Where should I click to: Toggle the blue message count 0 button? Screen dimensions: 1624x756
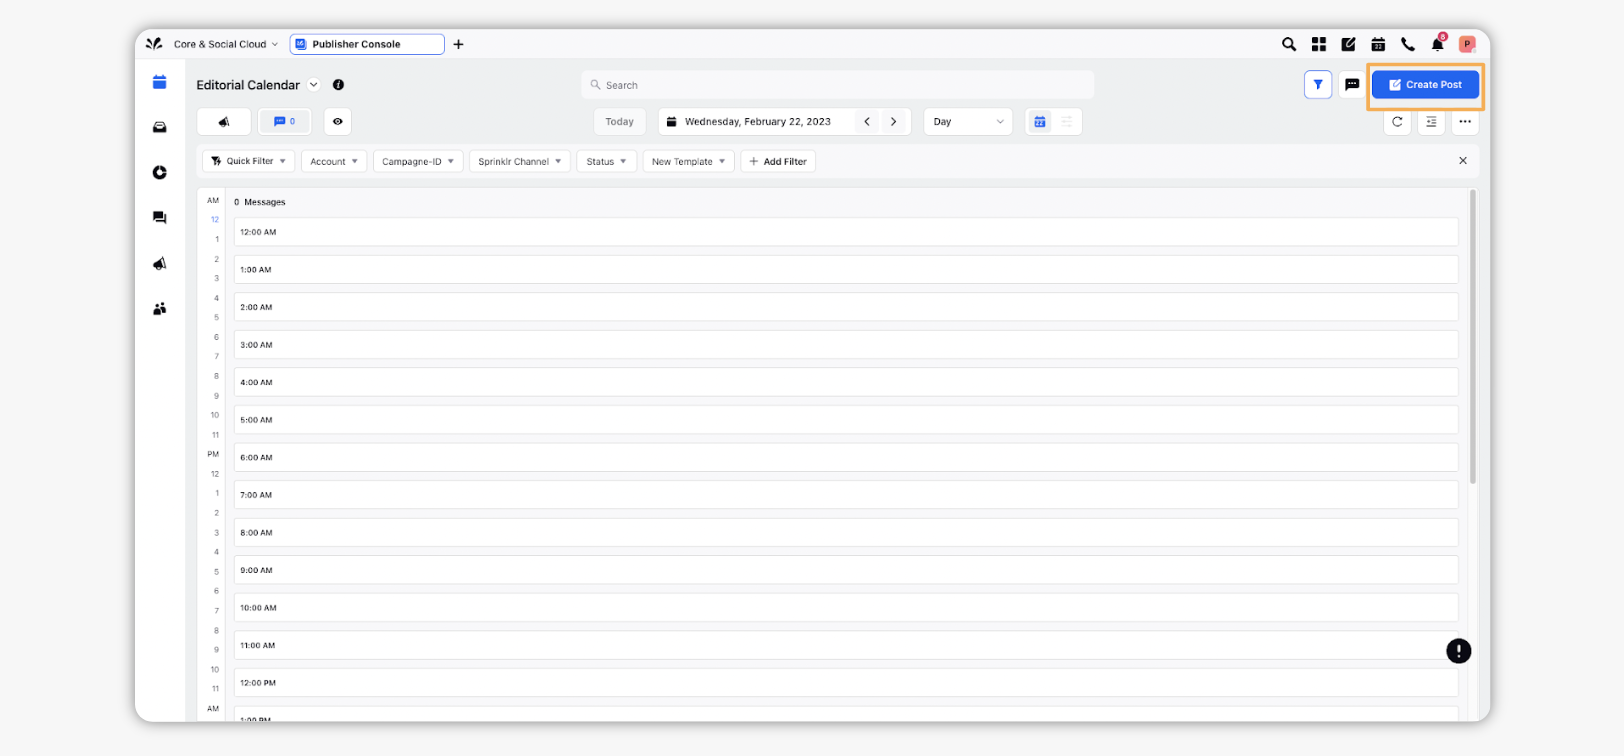[x=285, y=122]
